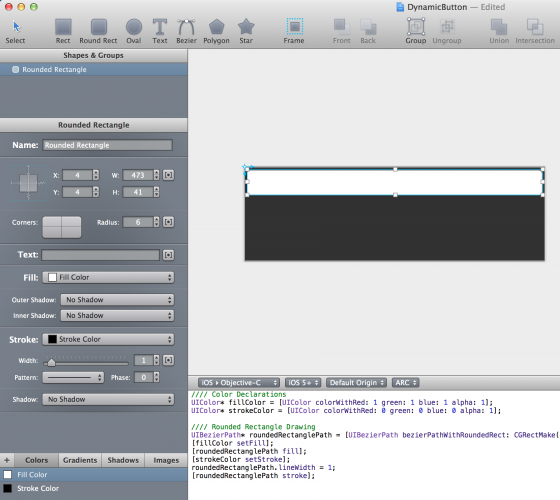
Task: Click the stroke Width number field
Action: 144,360
